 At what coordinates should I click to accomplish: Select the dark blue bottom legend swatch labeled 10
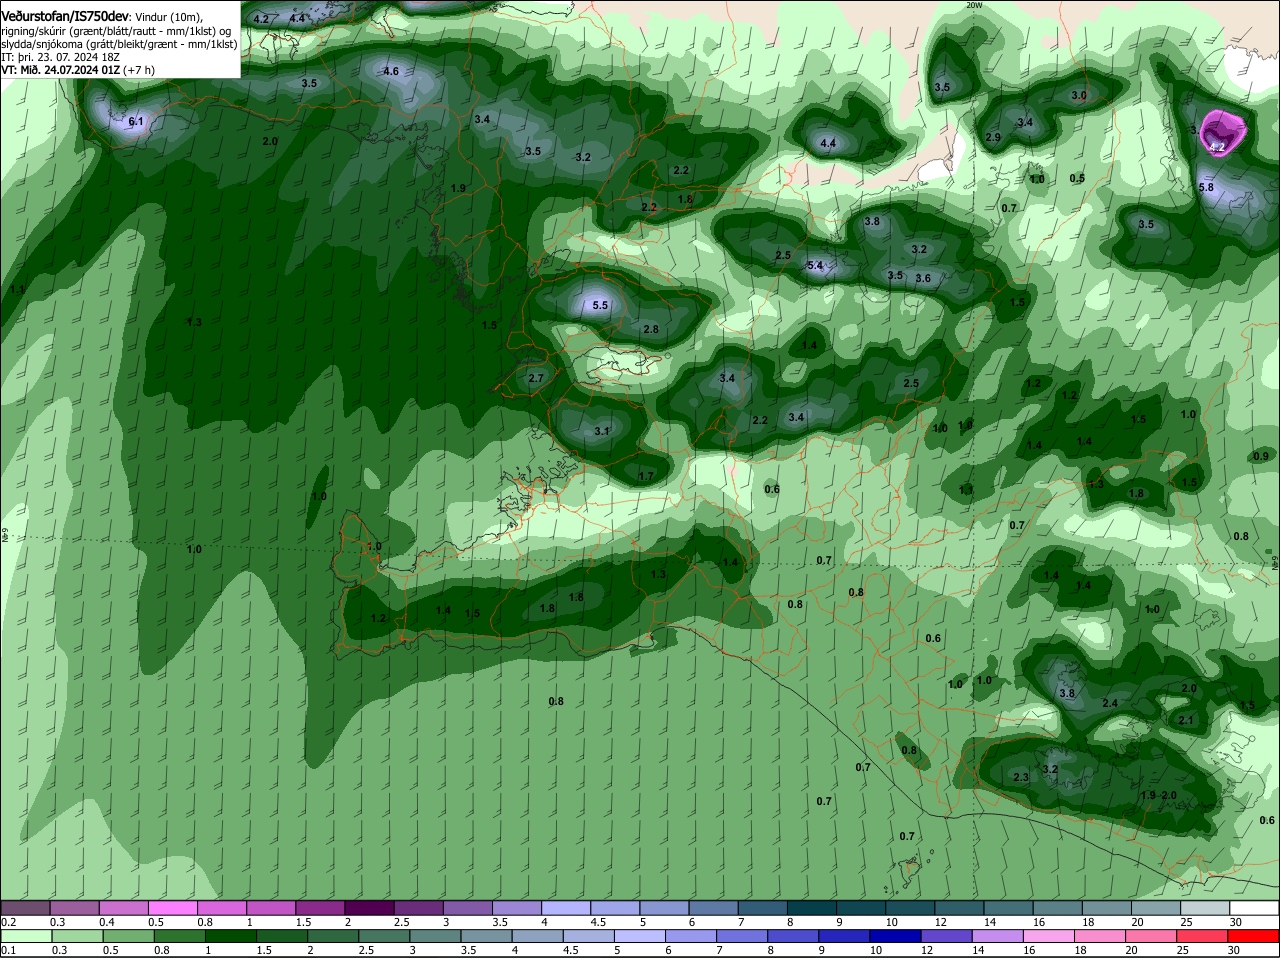click(x=895, y=936)
